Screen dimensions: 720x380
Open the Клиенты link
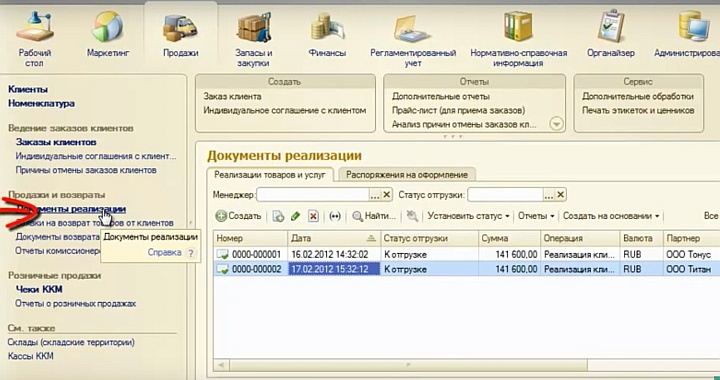click(28, 89)
